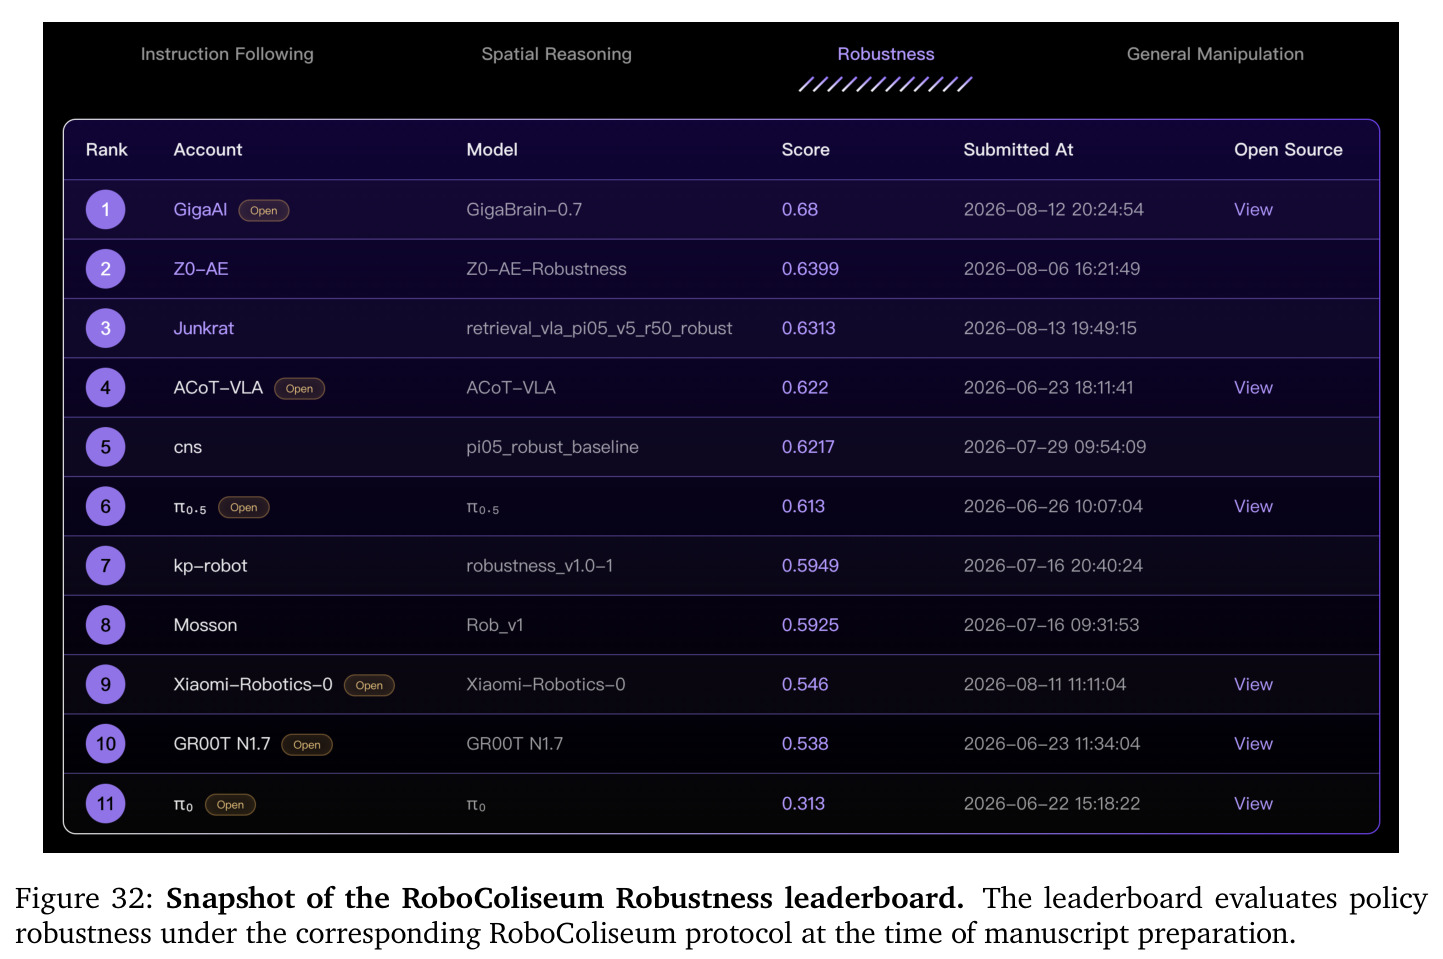Click the 0.5925 score value
Viewport: 1443px width, 959px height.
point(810,625)
